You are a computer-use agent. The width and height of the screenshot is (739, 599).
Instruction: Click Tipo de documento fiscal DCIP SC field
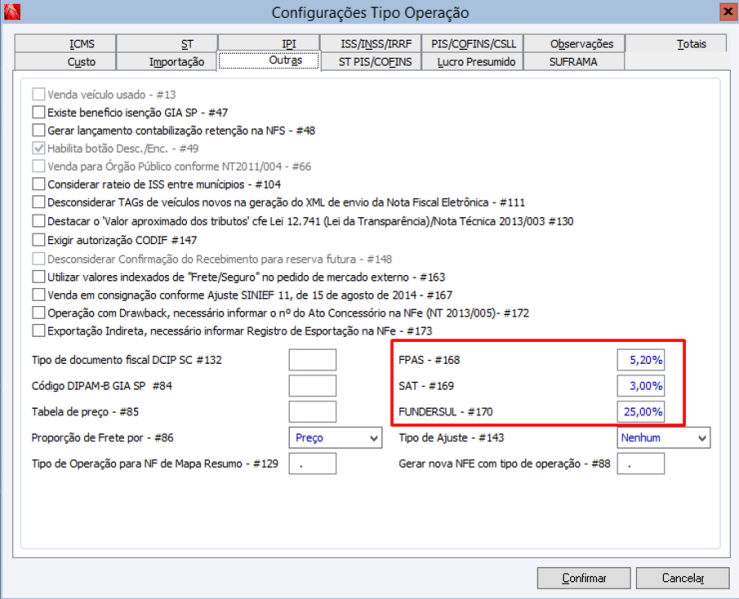[x=312, y=360]
